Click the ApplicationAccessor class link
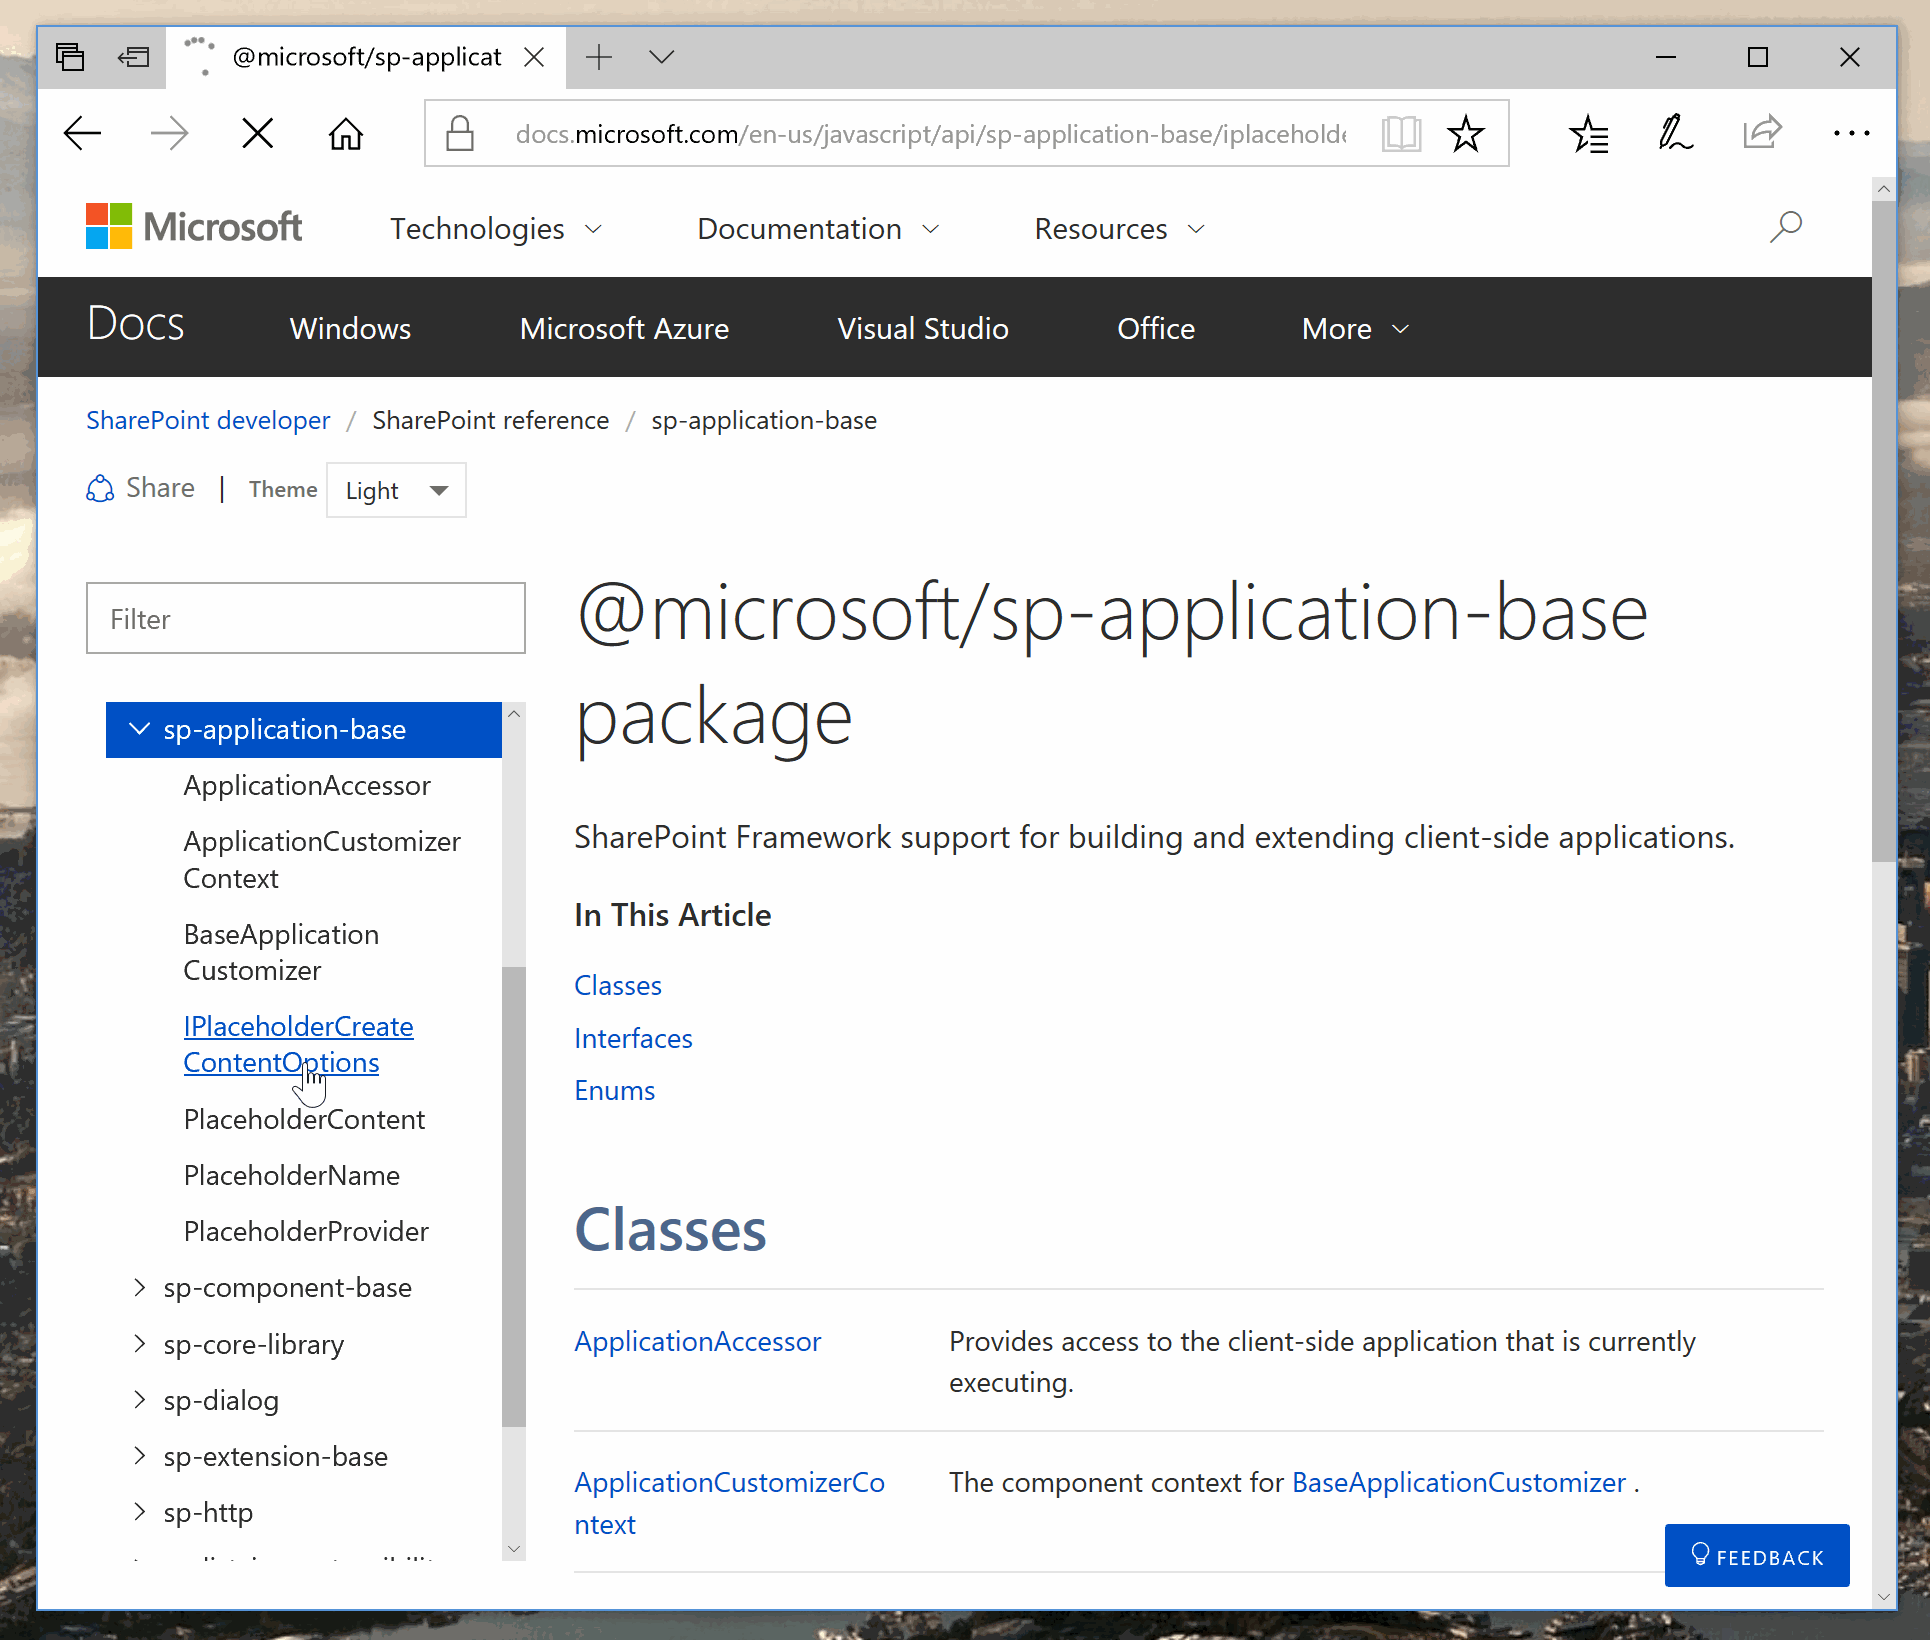Screen dimensions: 1930x1640 coord(698,1341)
